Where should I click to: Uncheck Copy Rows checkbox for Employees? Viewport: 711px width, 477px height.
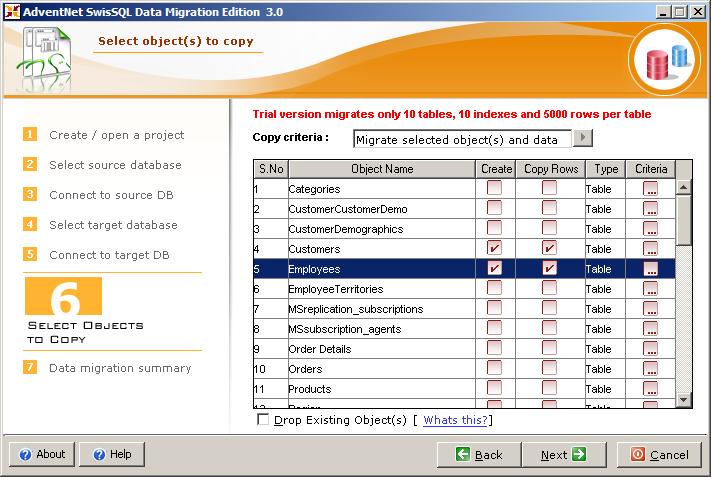click(x=549, y=268)
